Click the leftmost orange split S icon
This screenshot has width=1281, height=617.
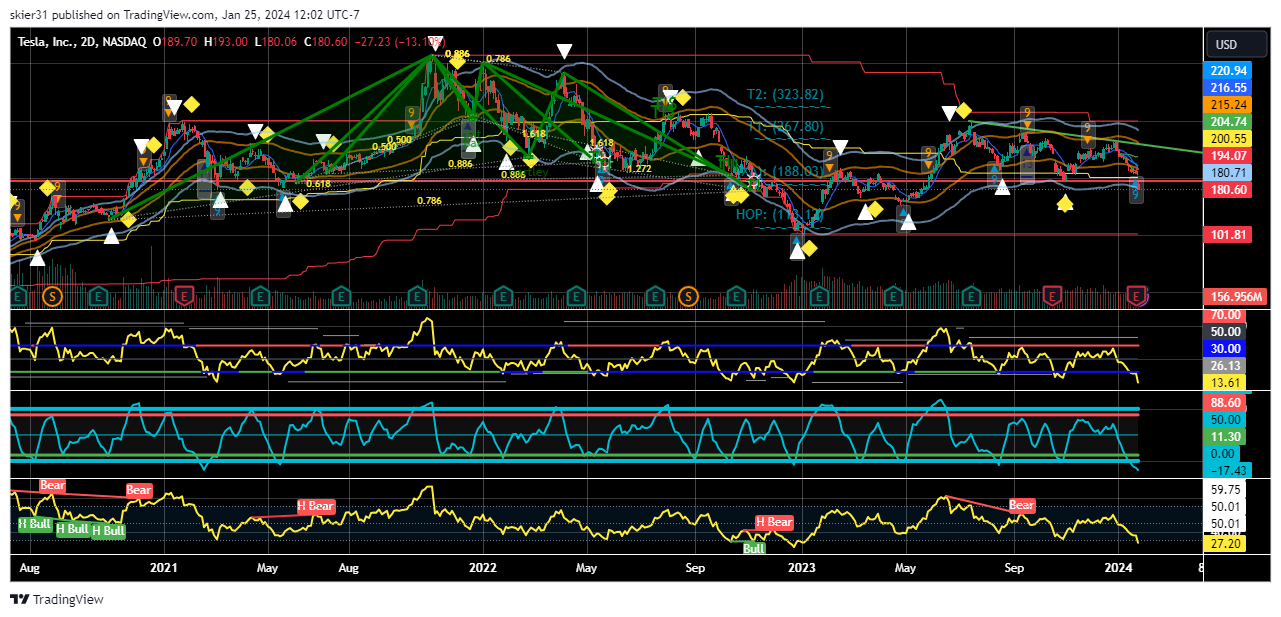(53, 296)
